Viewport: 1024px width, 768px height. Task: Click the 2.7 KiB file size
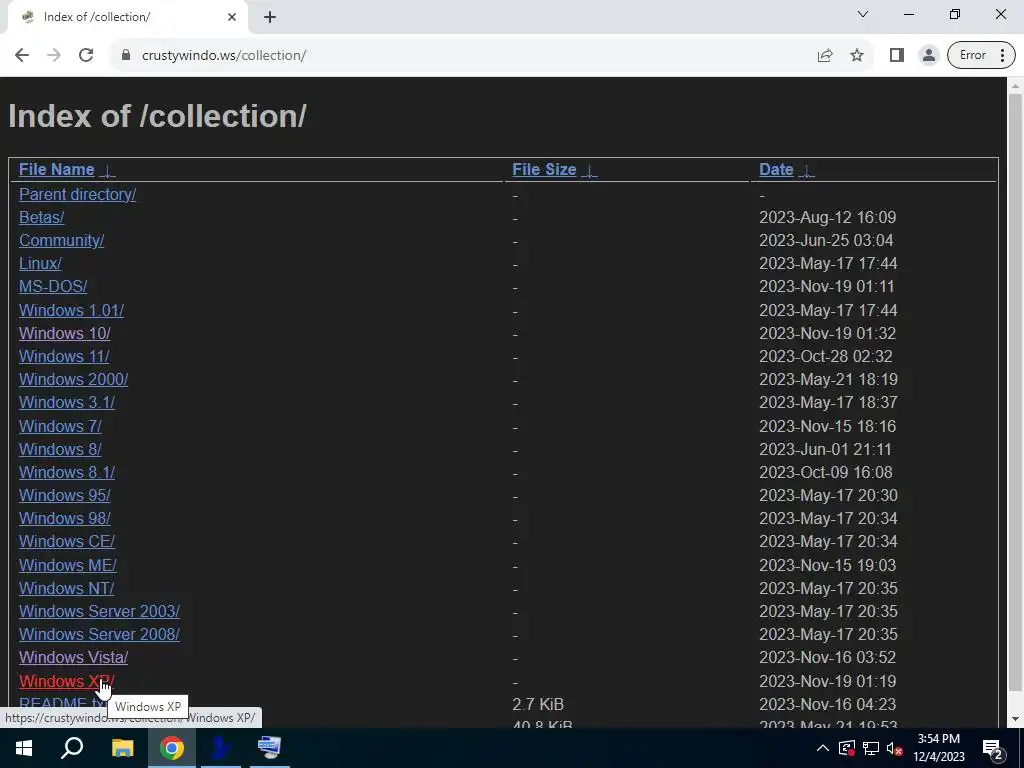[x=537, y=705]
